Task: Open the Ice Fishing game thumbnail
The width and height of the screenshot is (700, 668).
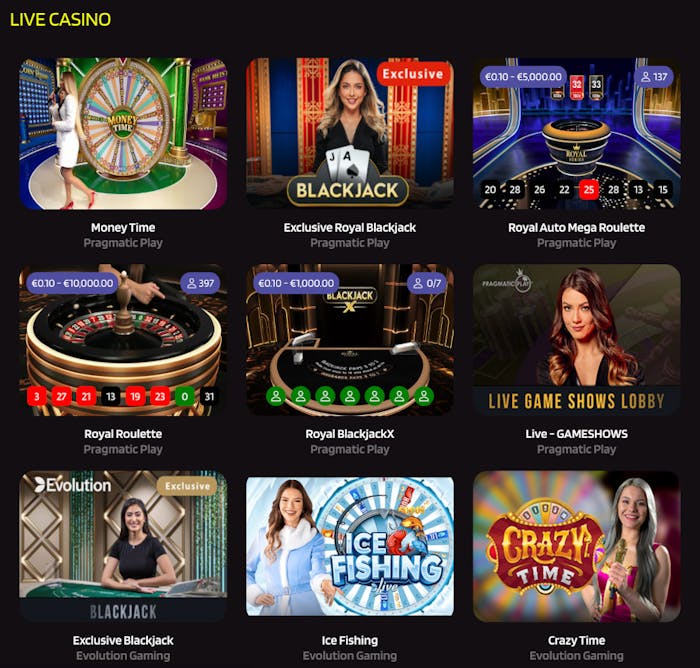Action: 350,546
